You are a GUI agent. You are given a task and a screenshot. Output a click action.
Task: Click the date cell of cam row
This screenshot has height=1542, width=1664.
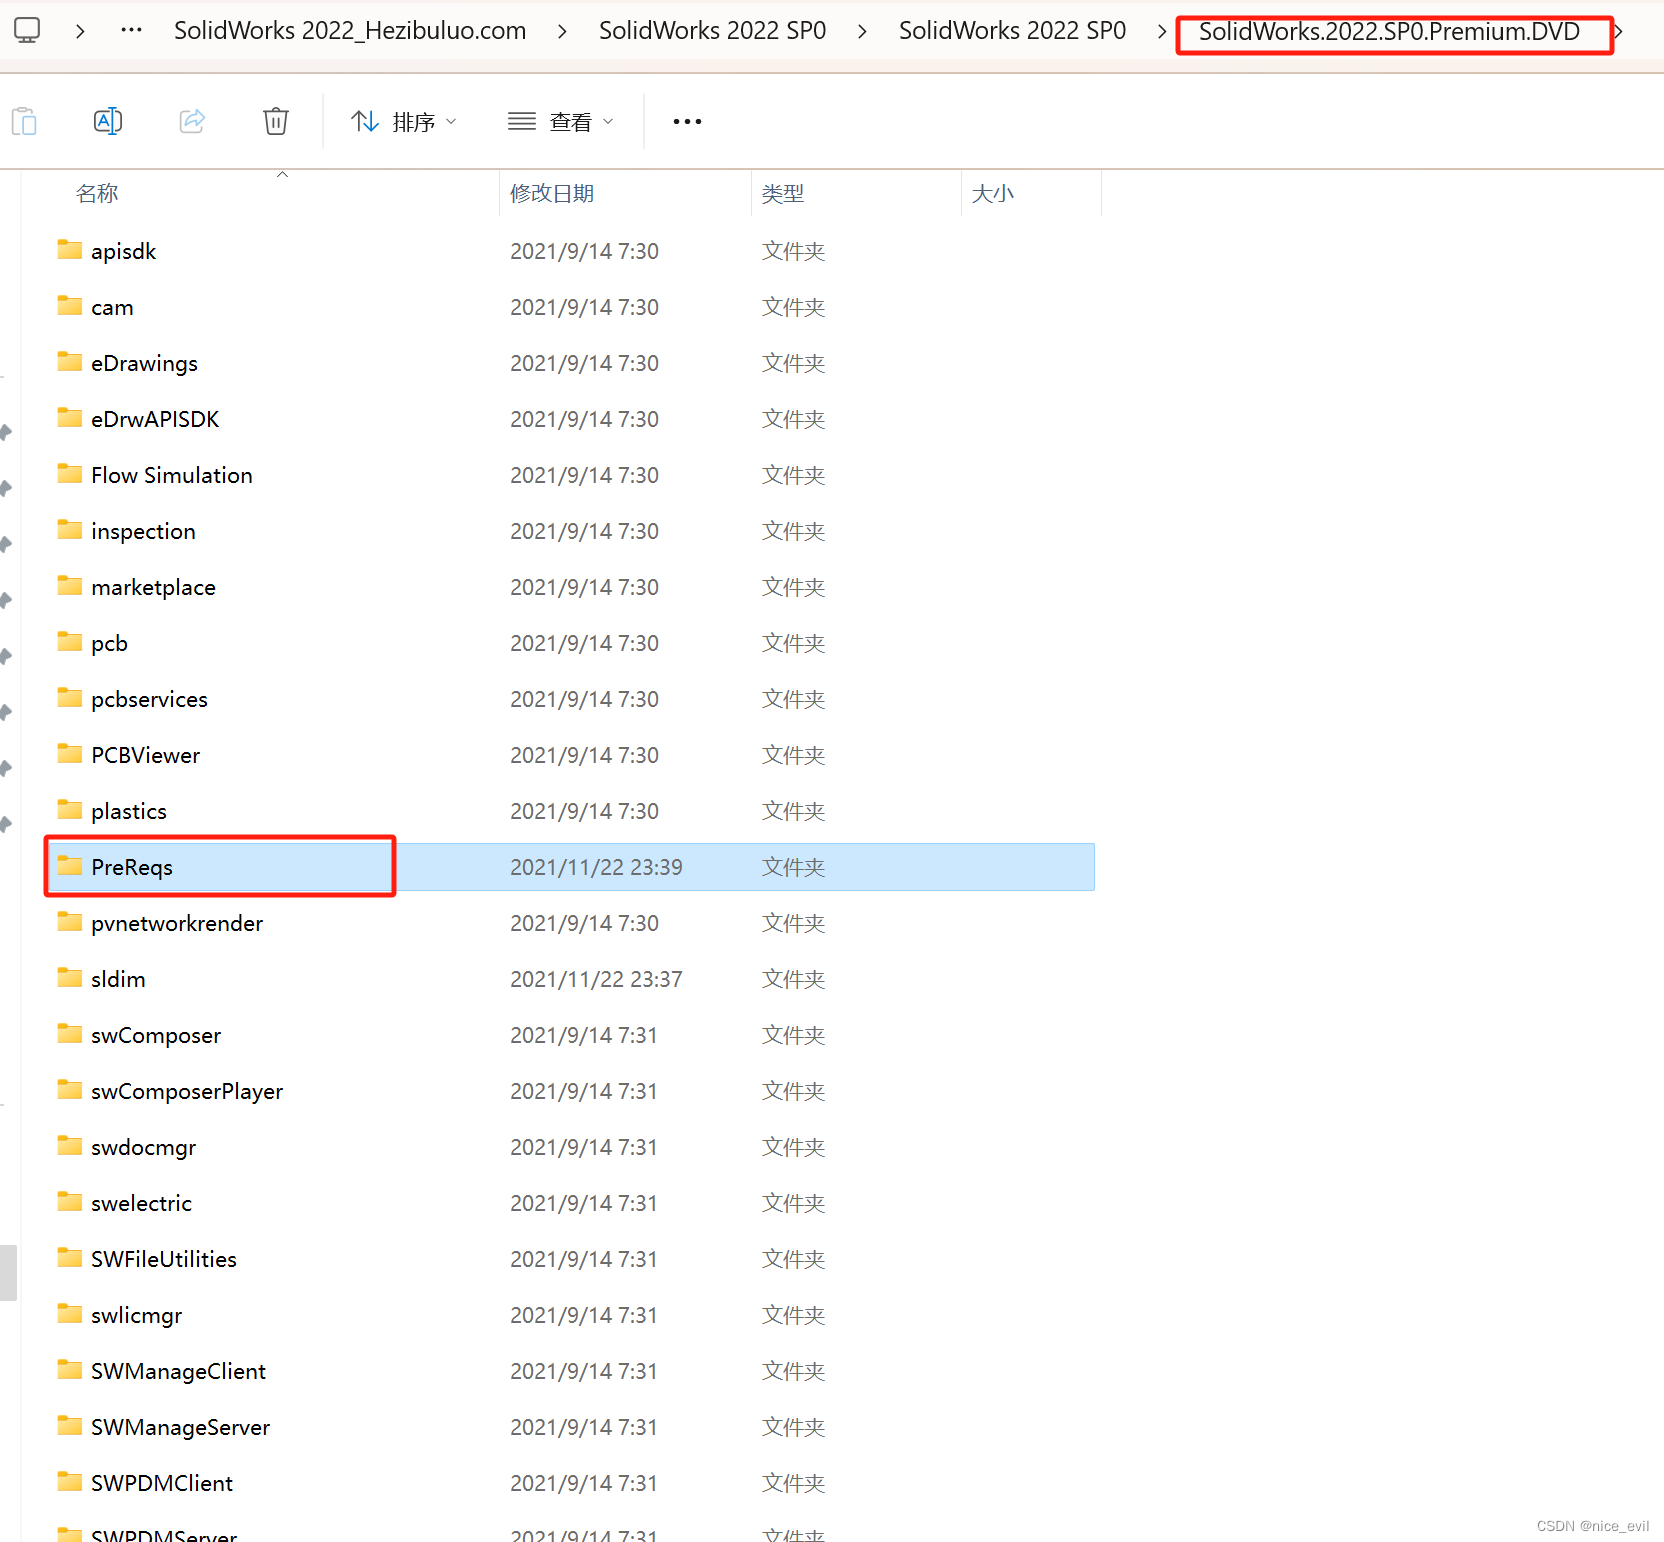(584, 308)
